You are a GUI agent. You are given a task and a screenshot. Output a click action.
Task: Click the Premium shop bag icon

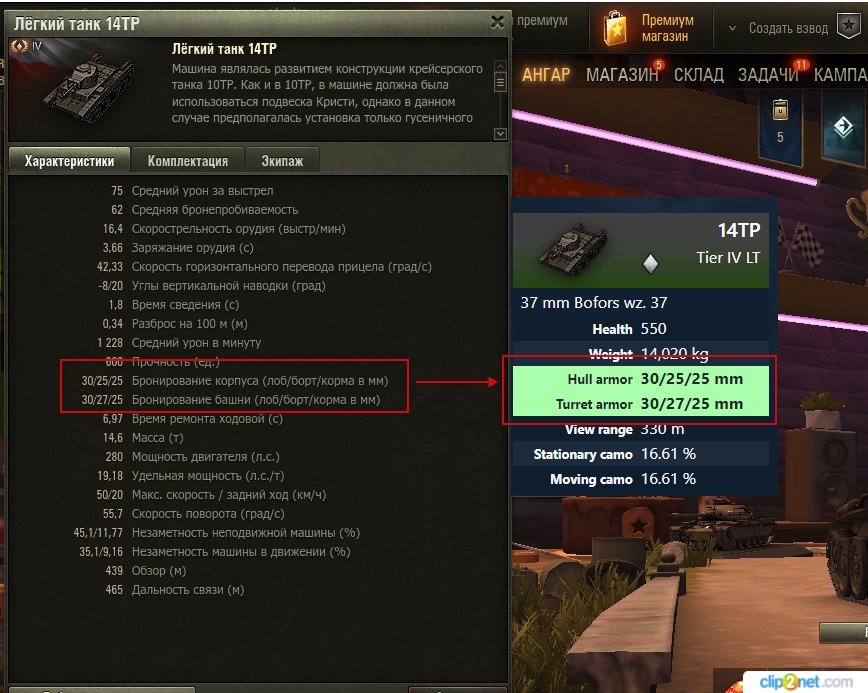615,29
